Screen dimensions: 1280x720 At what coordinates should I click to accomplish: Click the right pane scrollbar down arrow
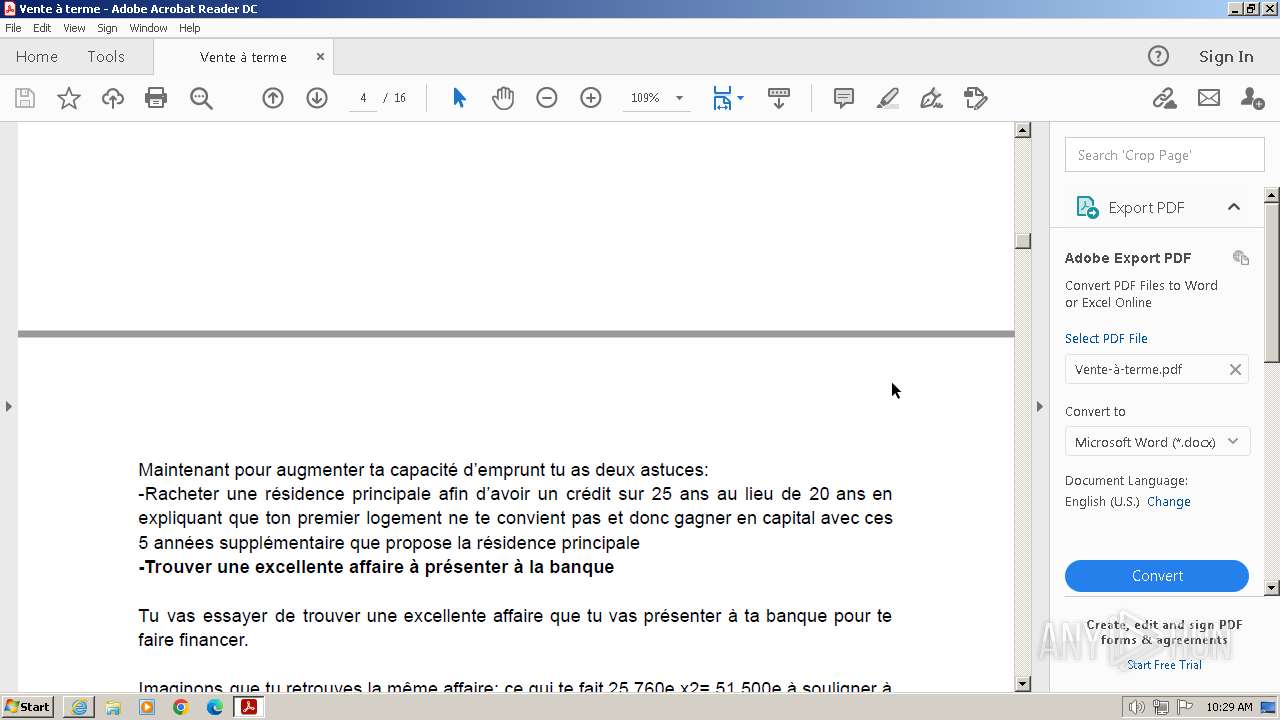coord(1272,588)
